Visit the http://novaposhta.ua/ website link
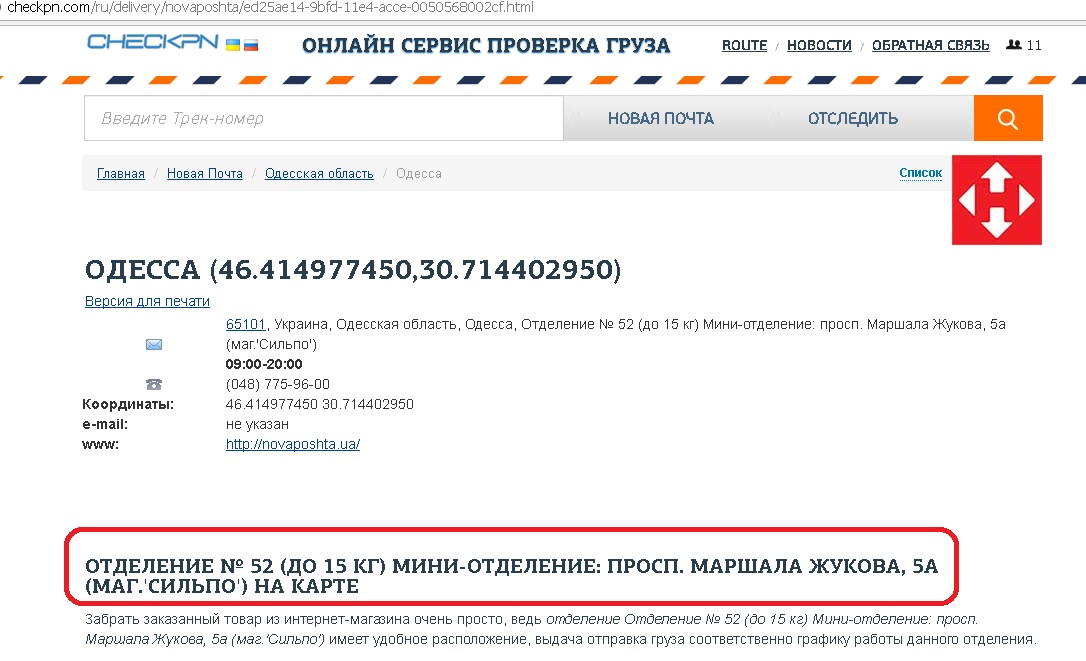Image resolution: width=1086 pixels, height=661 pixels. pos(293,445)
